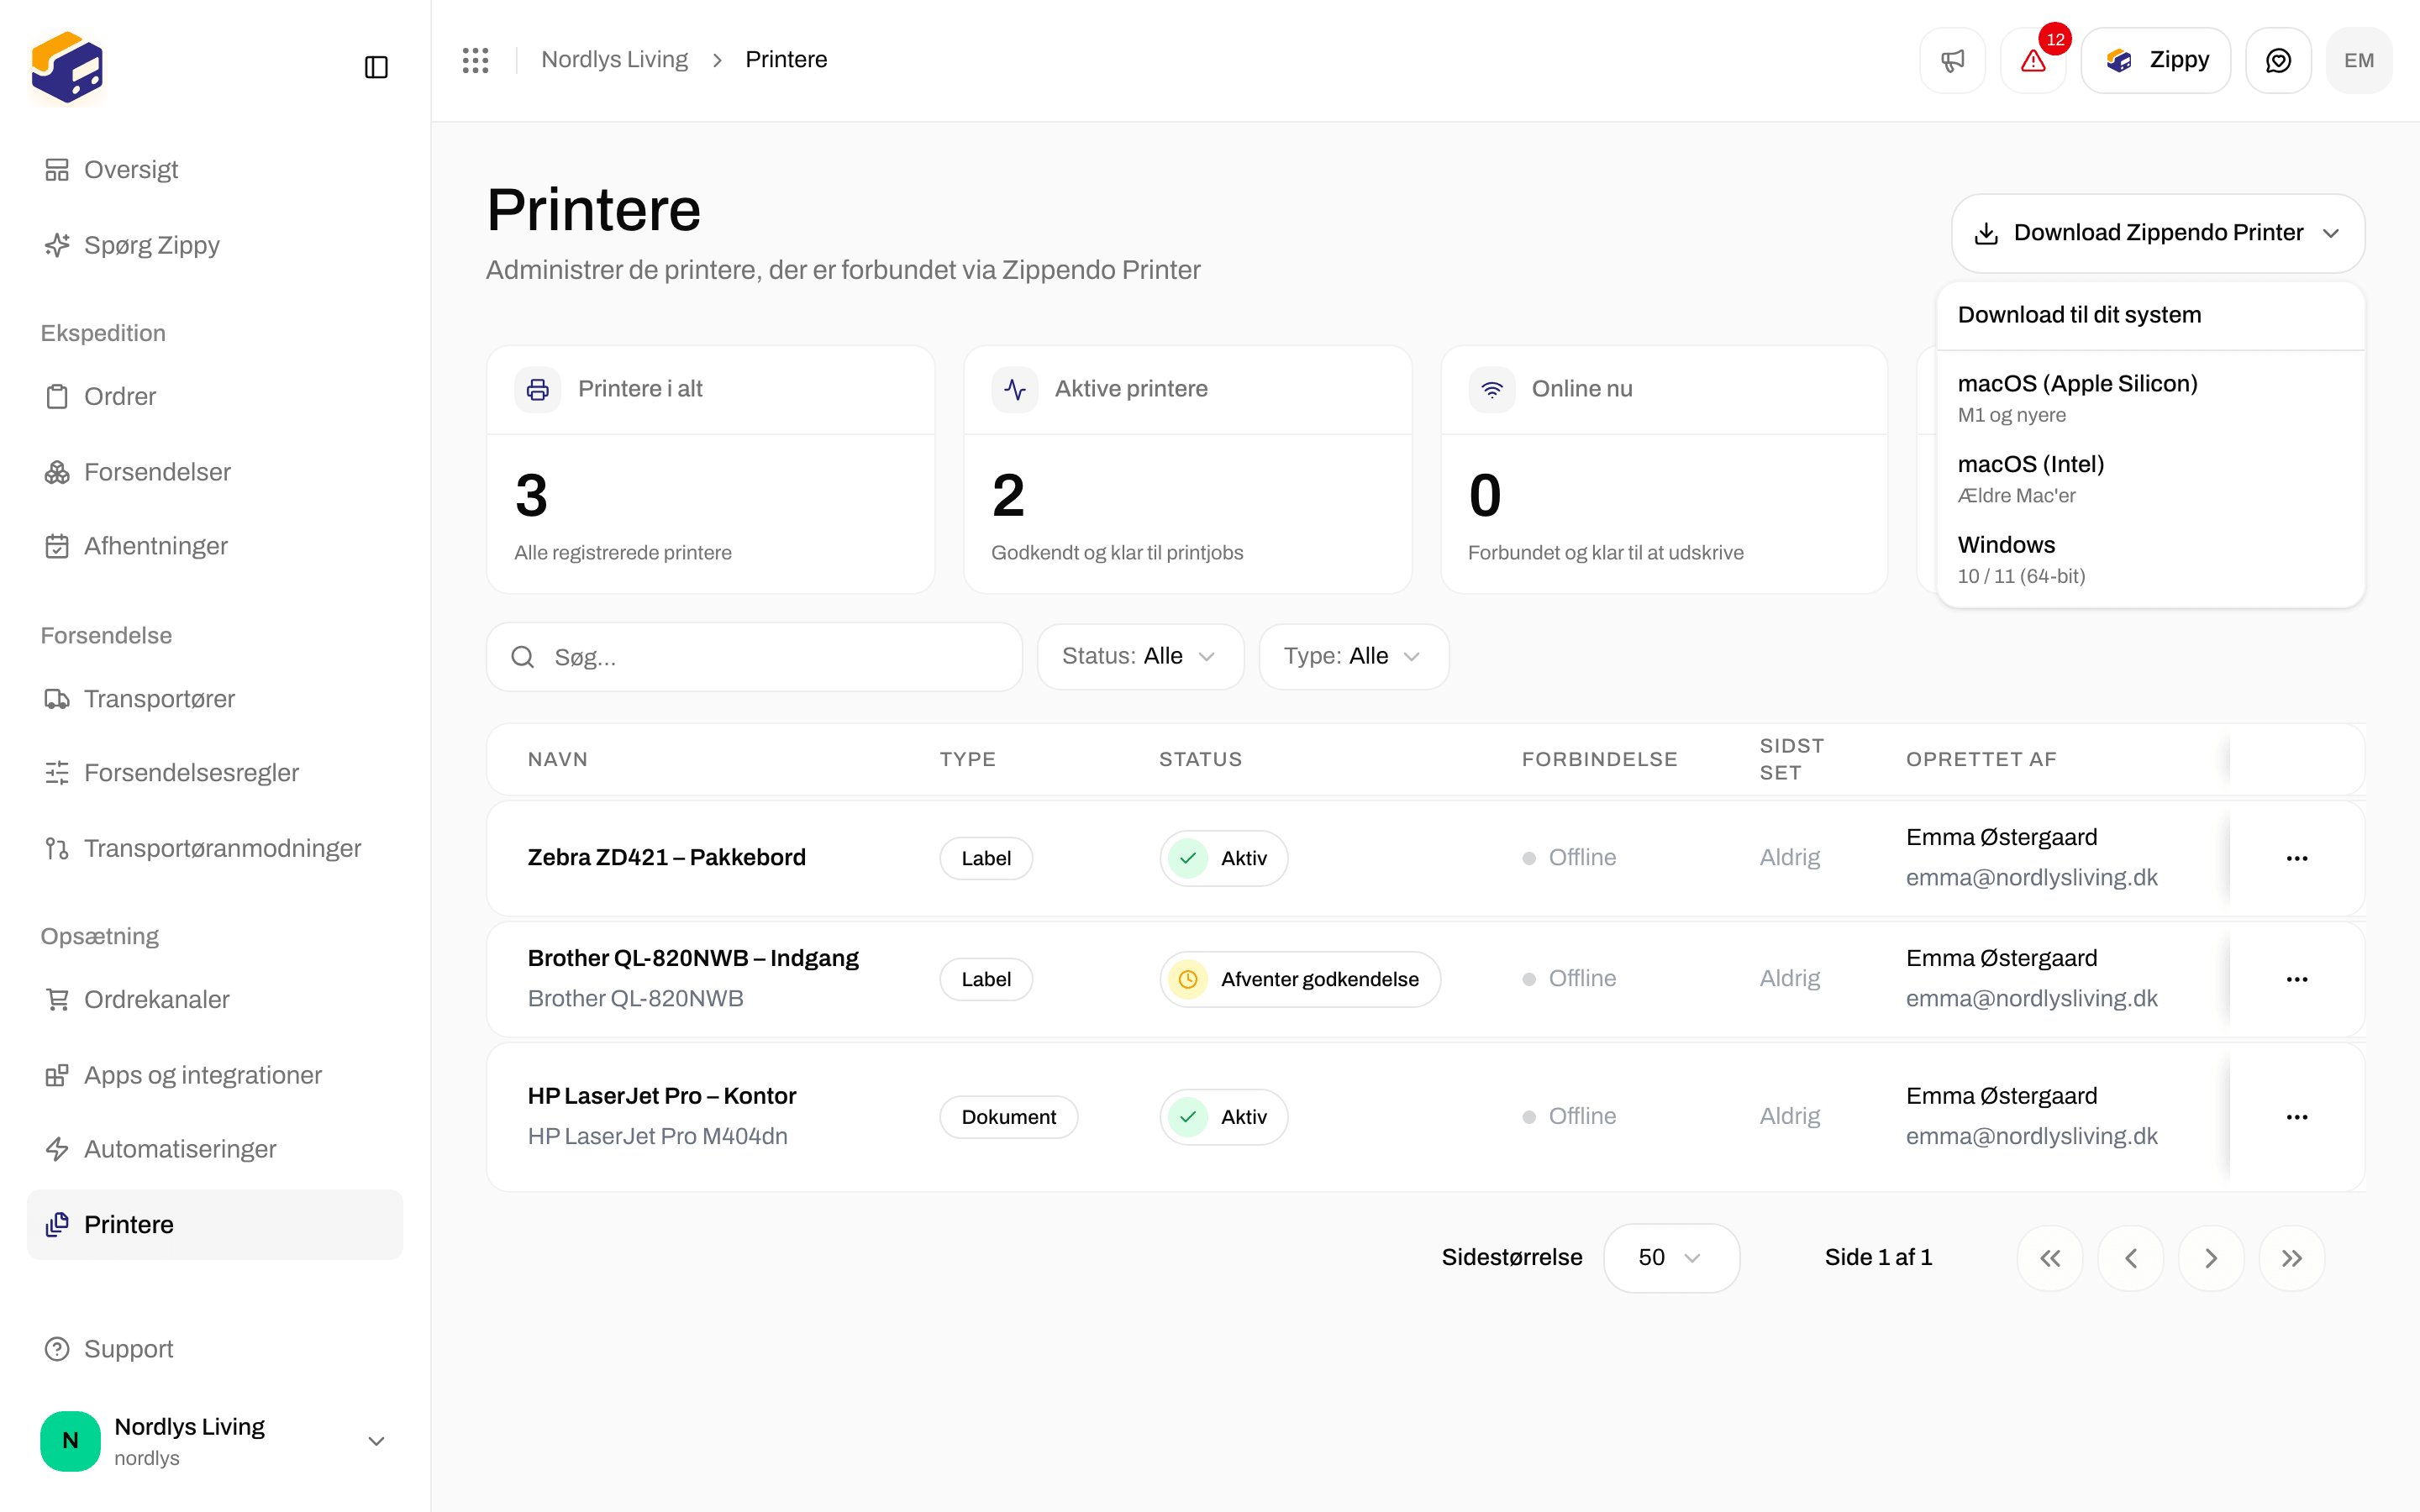Go to the last page
Screen dimensions: 2420x1512
point(2292,1258)
